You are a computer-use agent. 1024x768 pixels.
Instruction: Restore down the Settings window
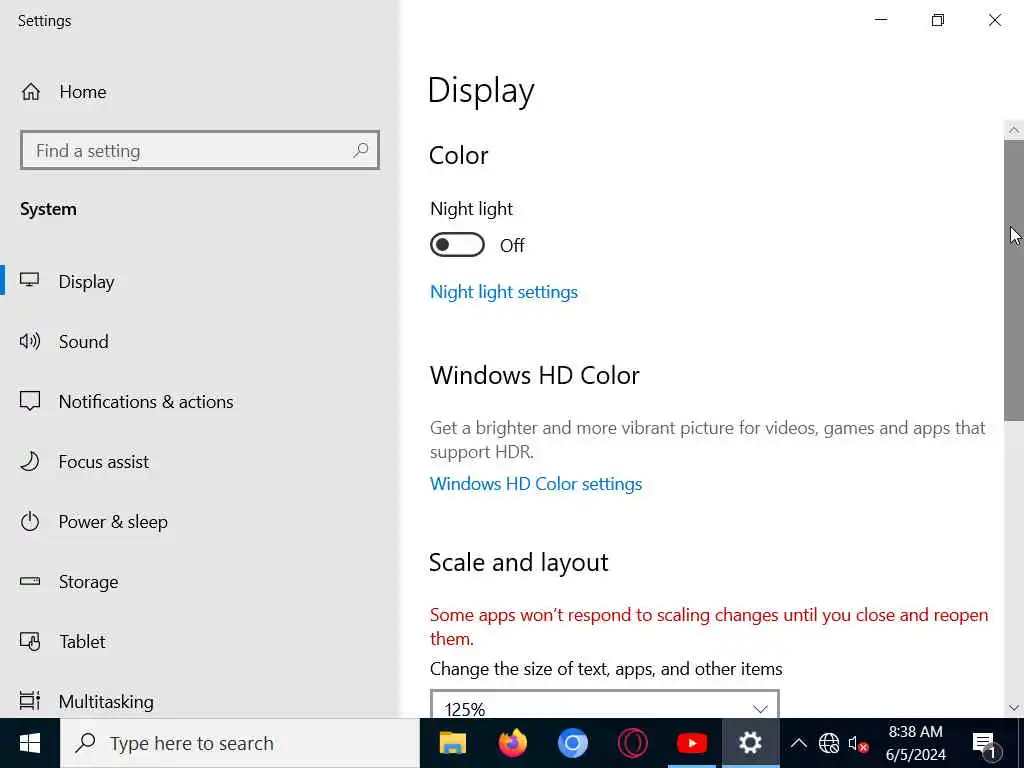pyautogui.click(x=938, y=20)
